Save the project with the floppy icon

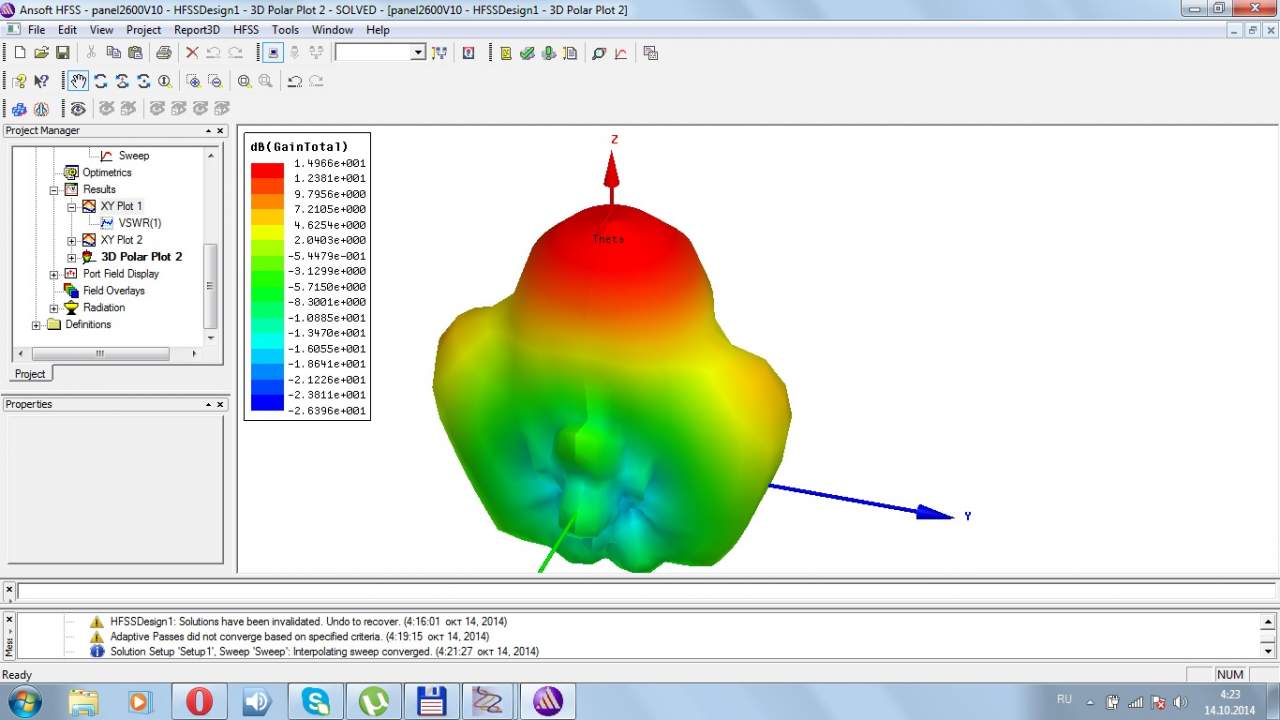[x=62, y=53]
